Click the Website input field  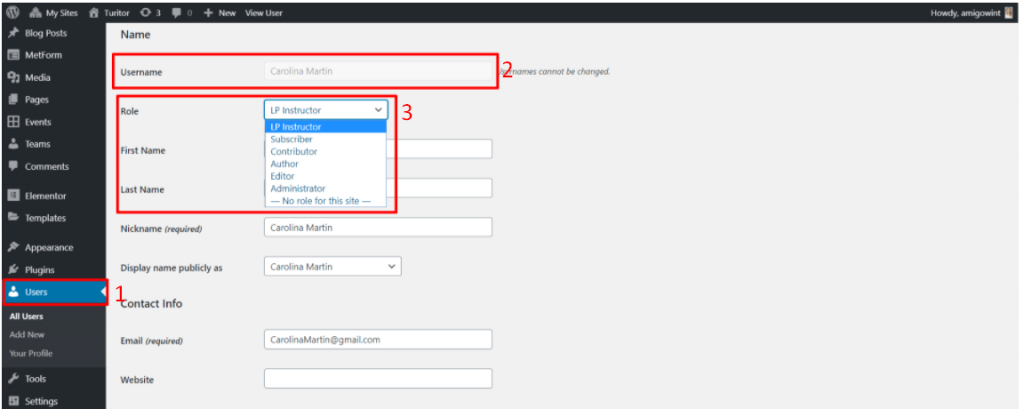pos(378,379)
